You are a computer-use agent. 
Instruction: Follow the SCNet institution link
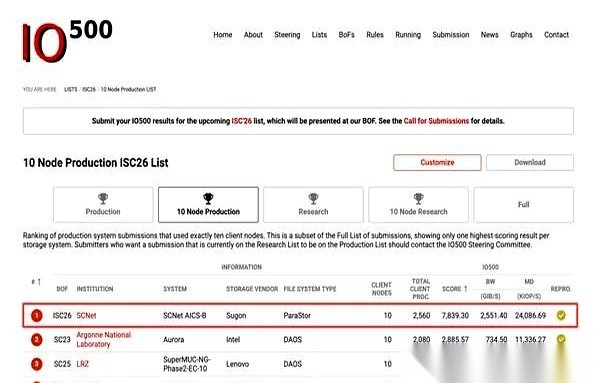[x=86, y=316]
